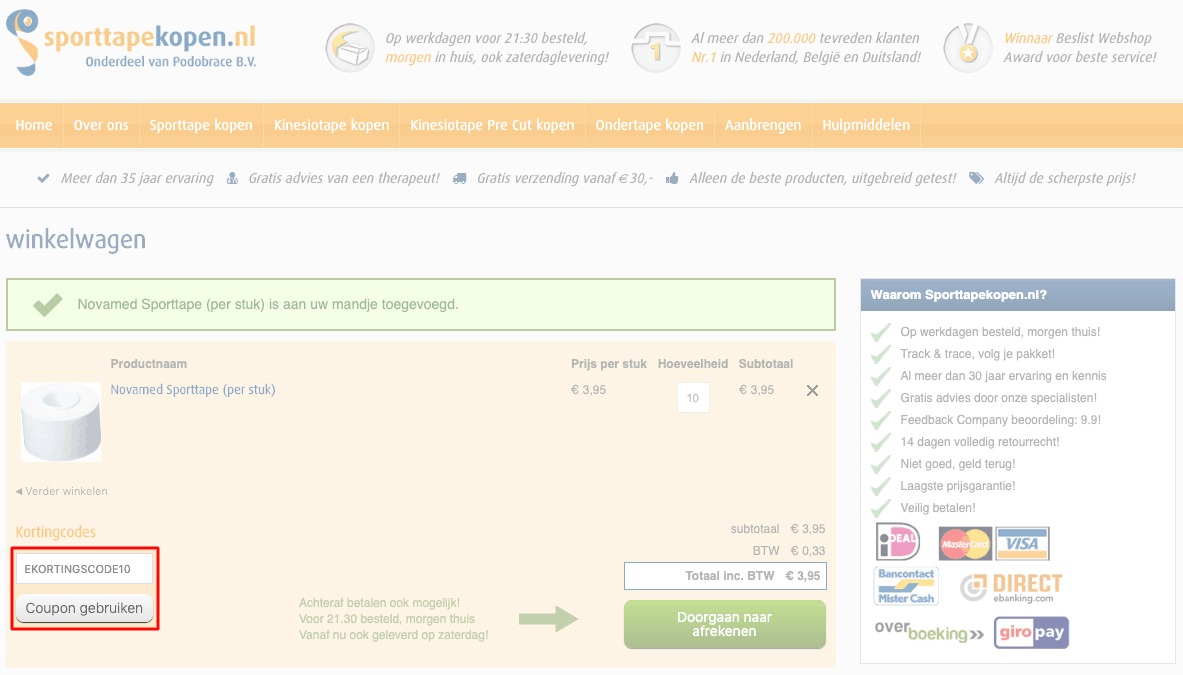Image resolution: width=1183 pixels, height=675 pixels.
Task: Click checkmark next to 'Gratis advies door onze specialisten!'
Action: tap(881, 397)
